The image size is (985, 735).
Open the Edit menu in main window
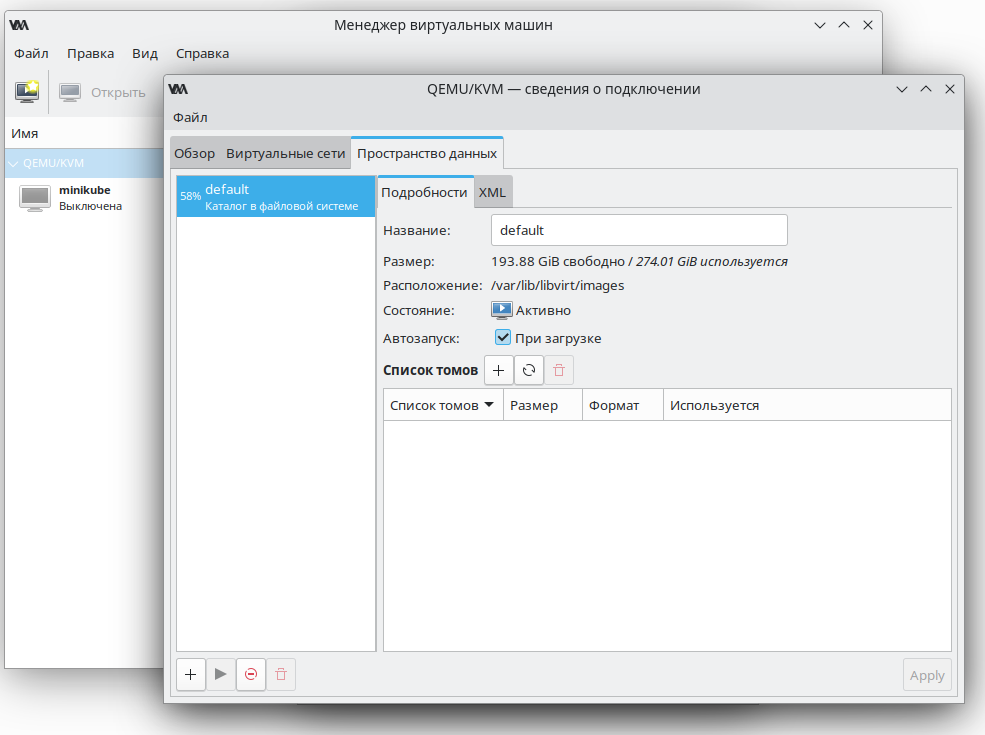tap(90, 53)
